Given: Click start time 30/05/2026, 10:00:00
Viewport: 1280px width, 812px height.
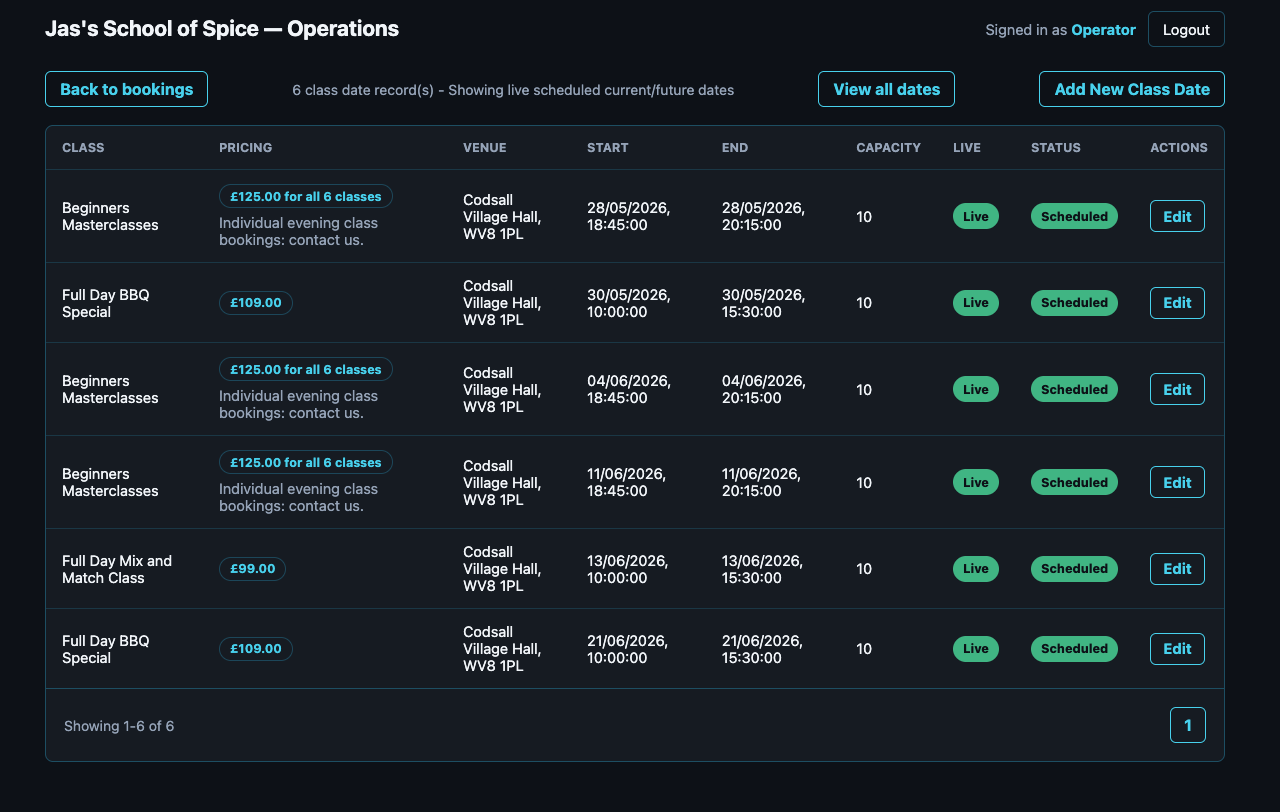Looking at the screenshot, I should [629, 303].
